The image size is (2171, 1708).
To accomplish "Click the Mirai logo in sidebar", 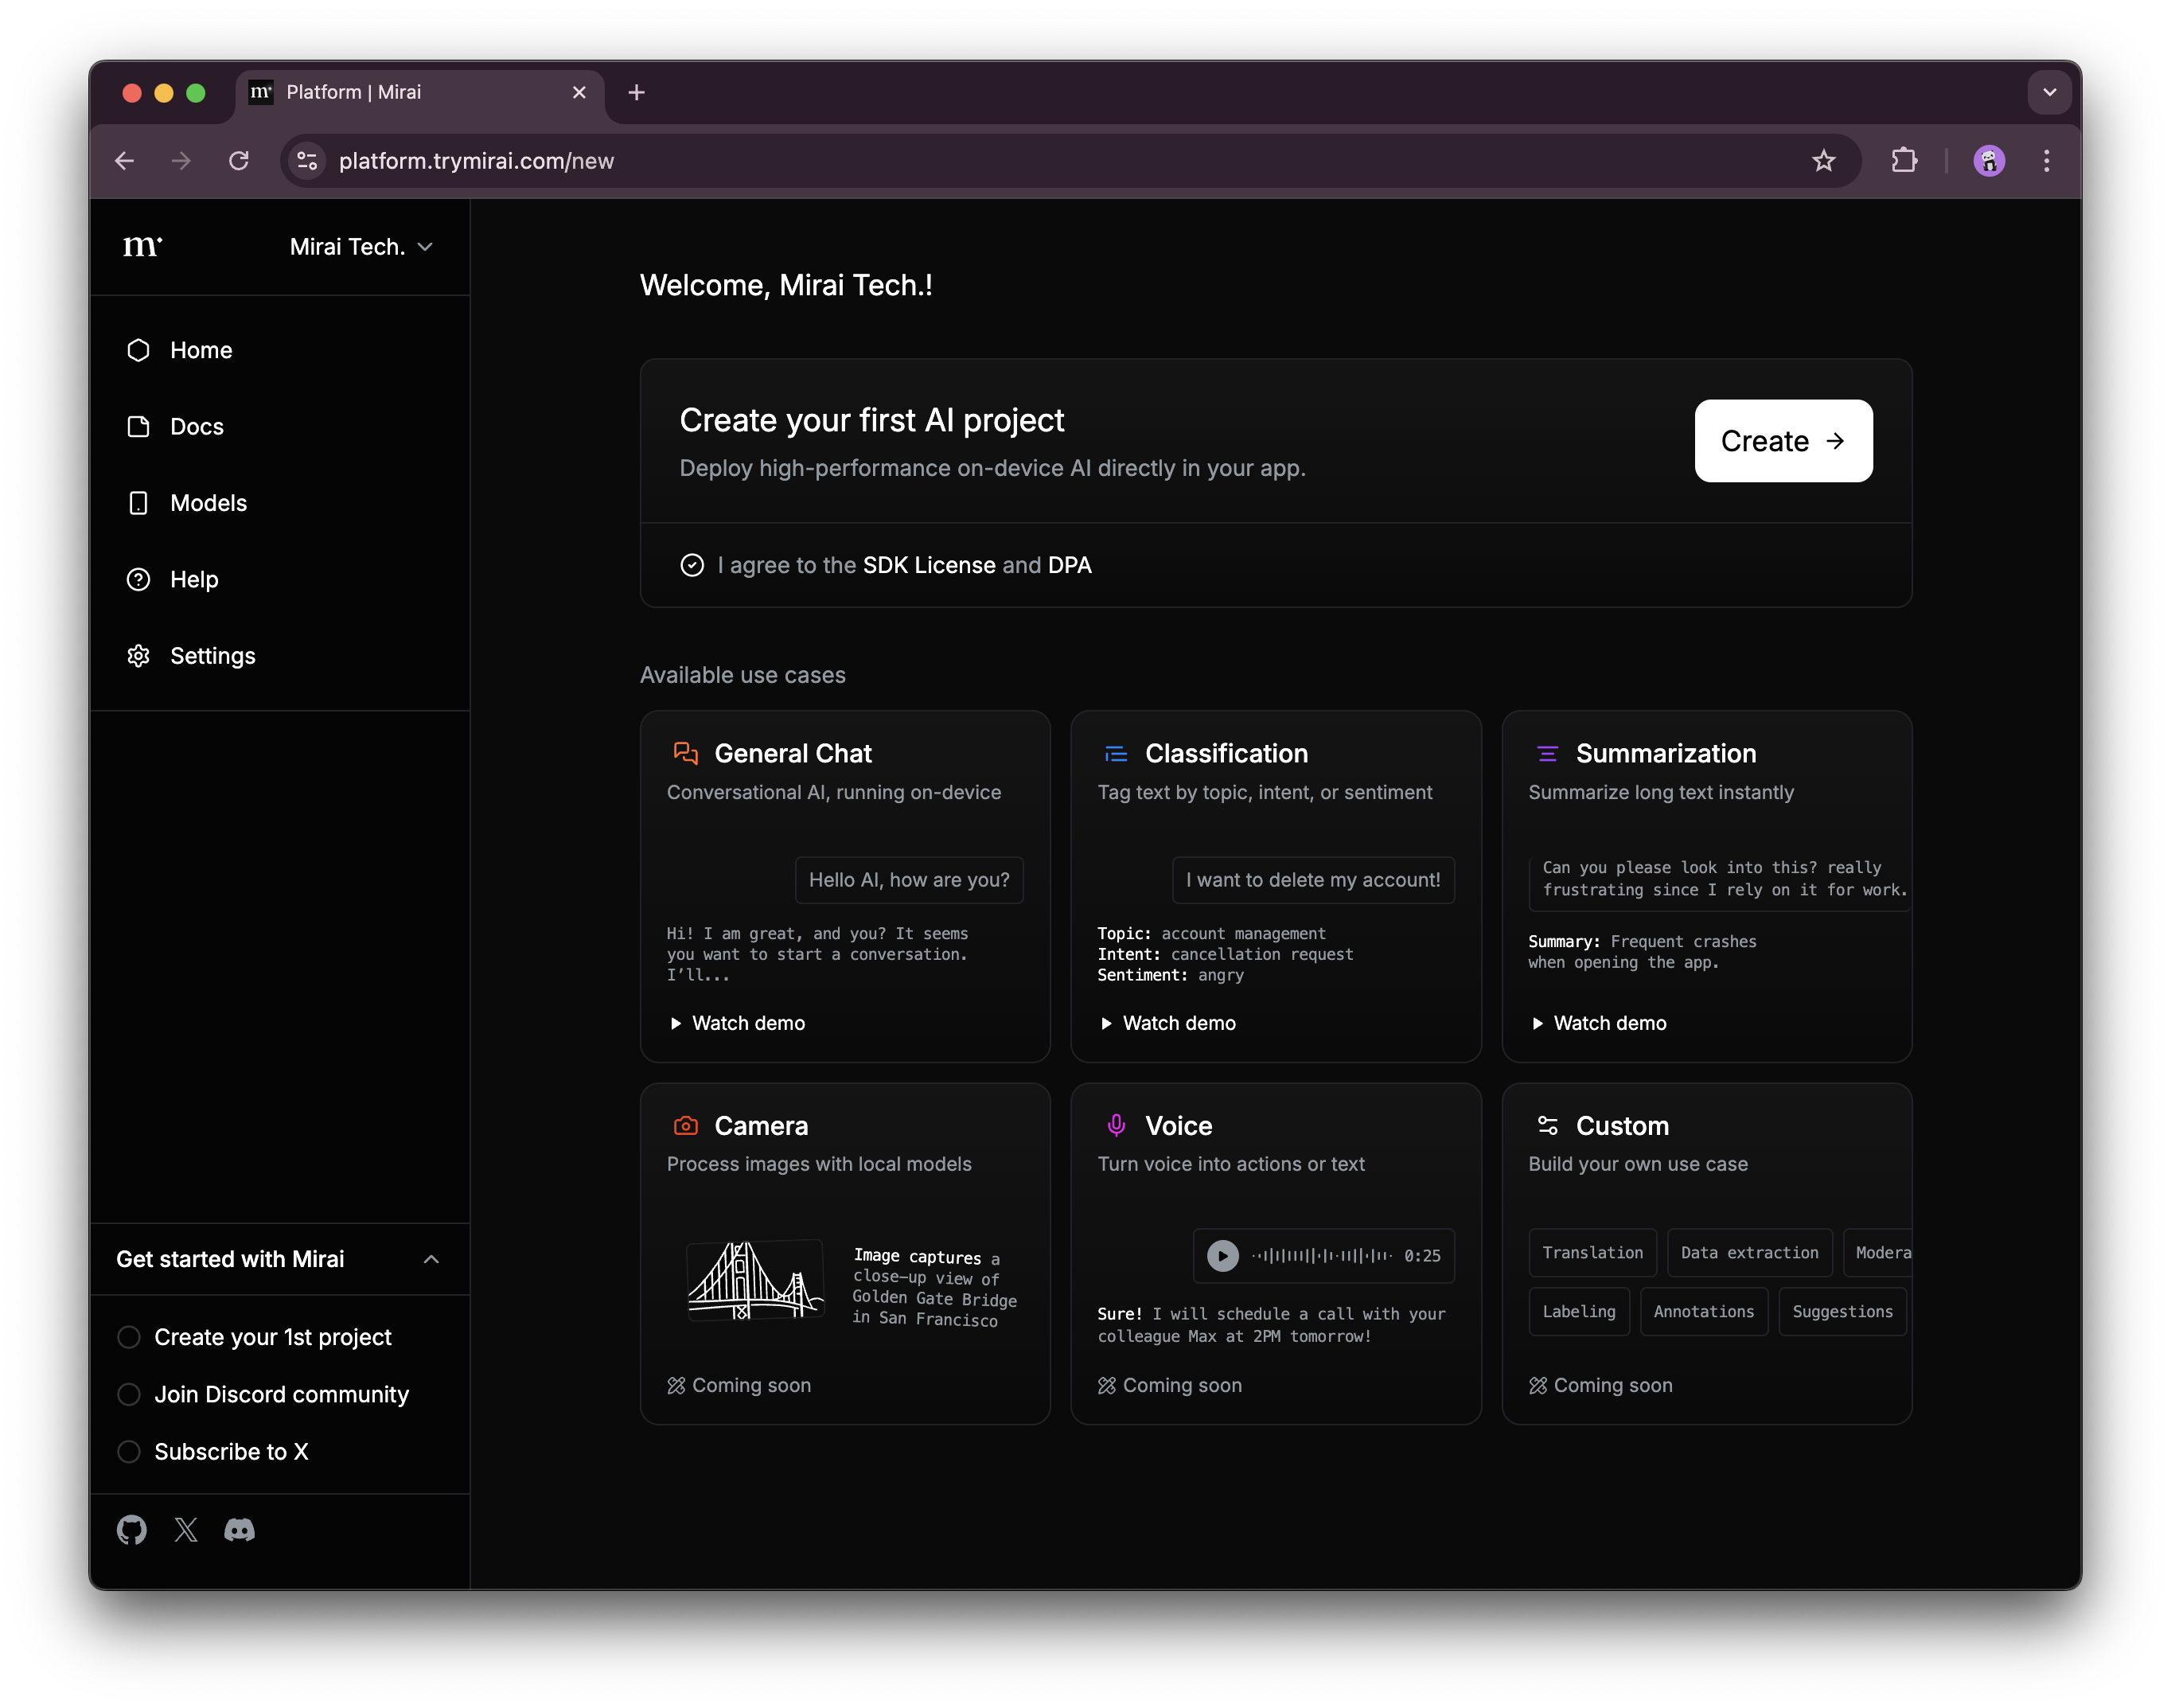I will 142,246.
